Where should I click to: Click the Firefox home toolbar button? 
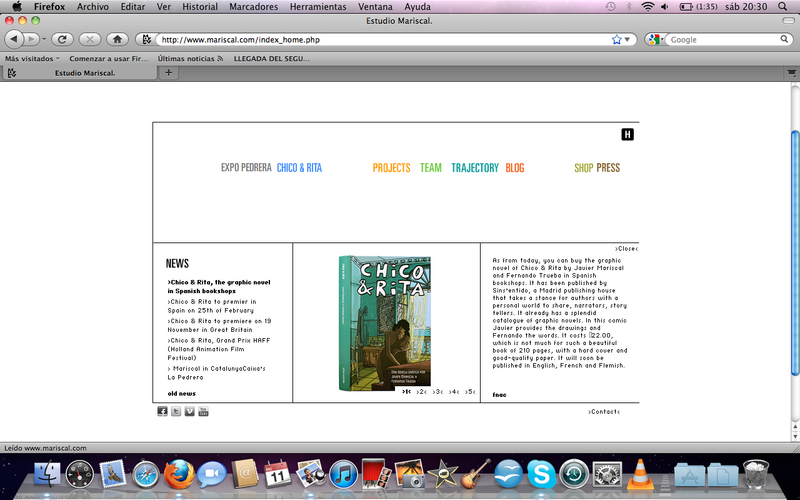[117, 39]
